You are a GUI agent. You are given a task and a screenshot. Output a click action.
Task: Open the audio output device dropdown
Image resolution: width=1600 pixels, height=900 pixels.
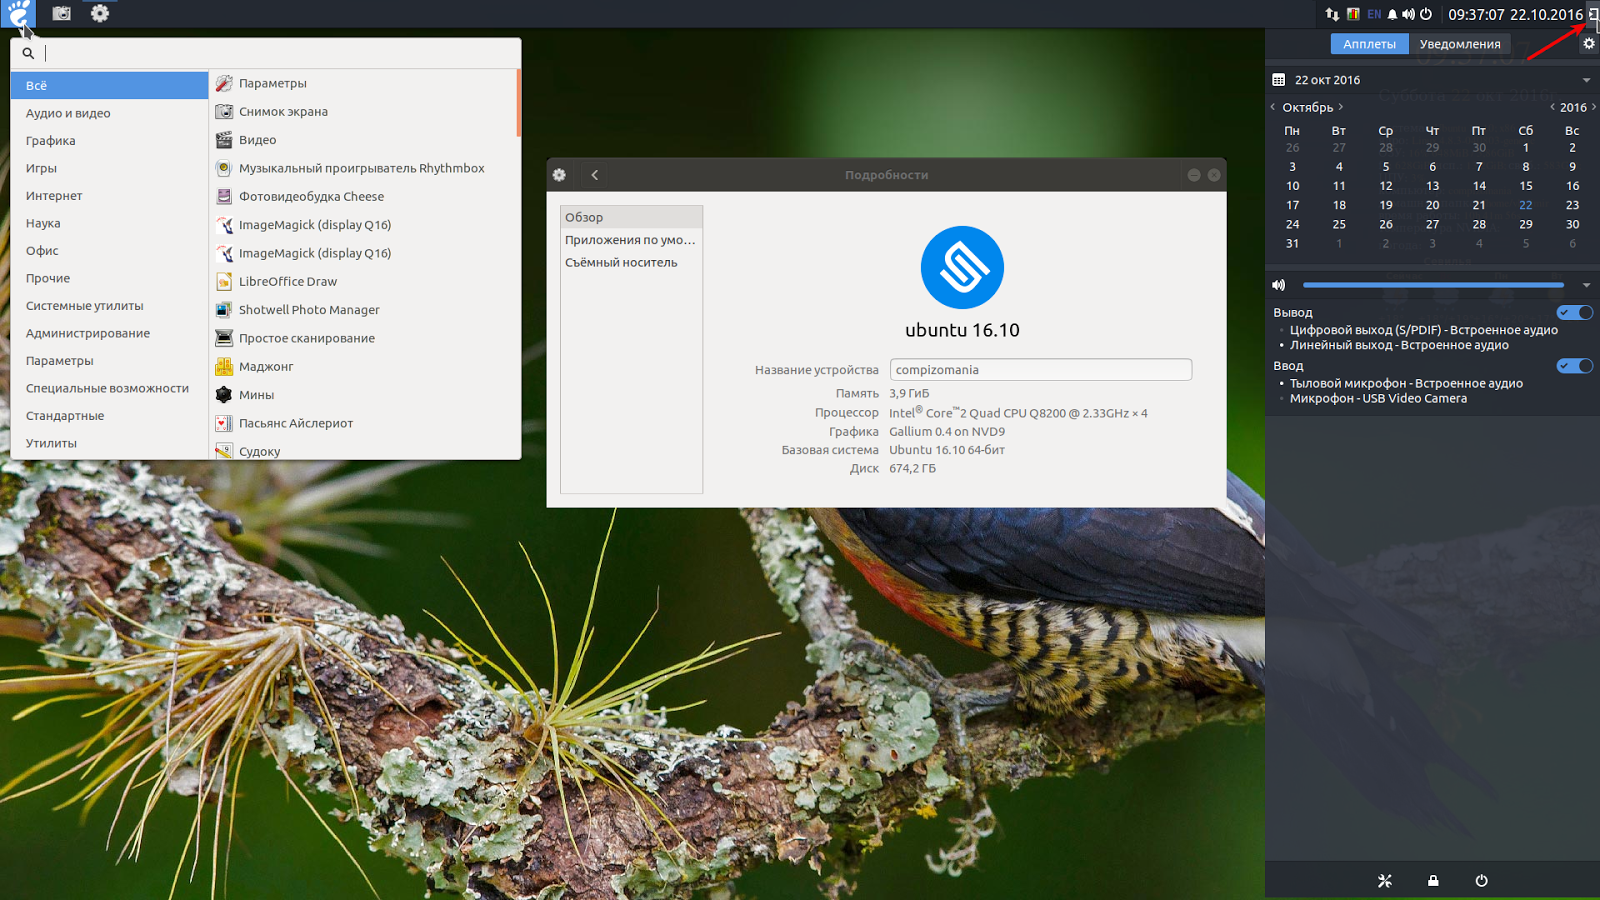tap(1585, 285)
